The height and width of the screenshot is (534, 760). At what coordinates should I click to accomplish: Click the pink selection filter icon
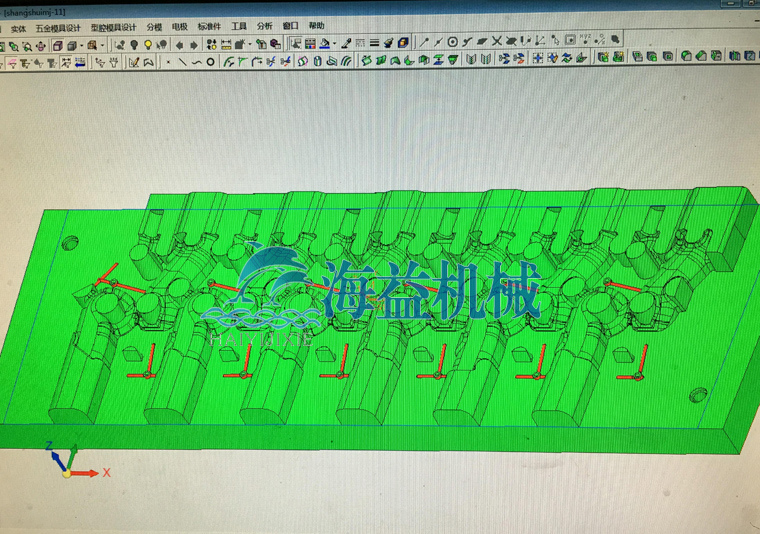click(12, 63)
